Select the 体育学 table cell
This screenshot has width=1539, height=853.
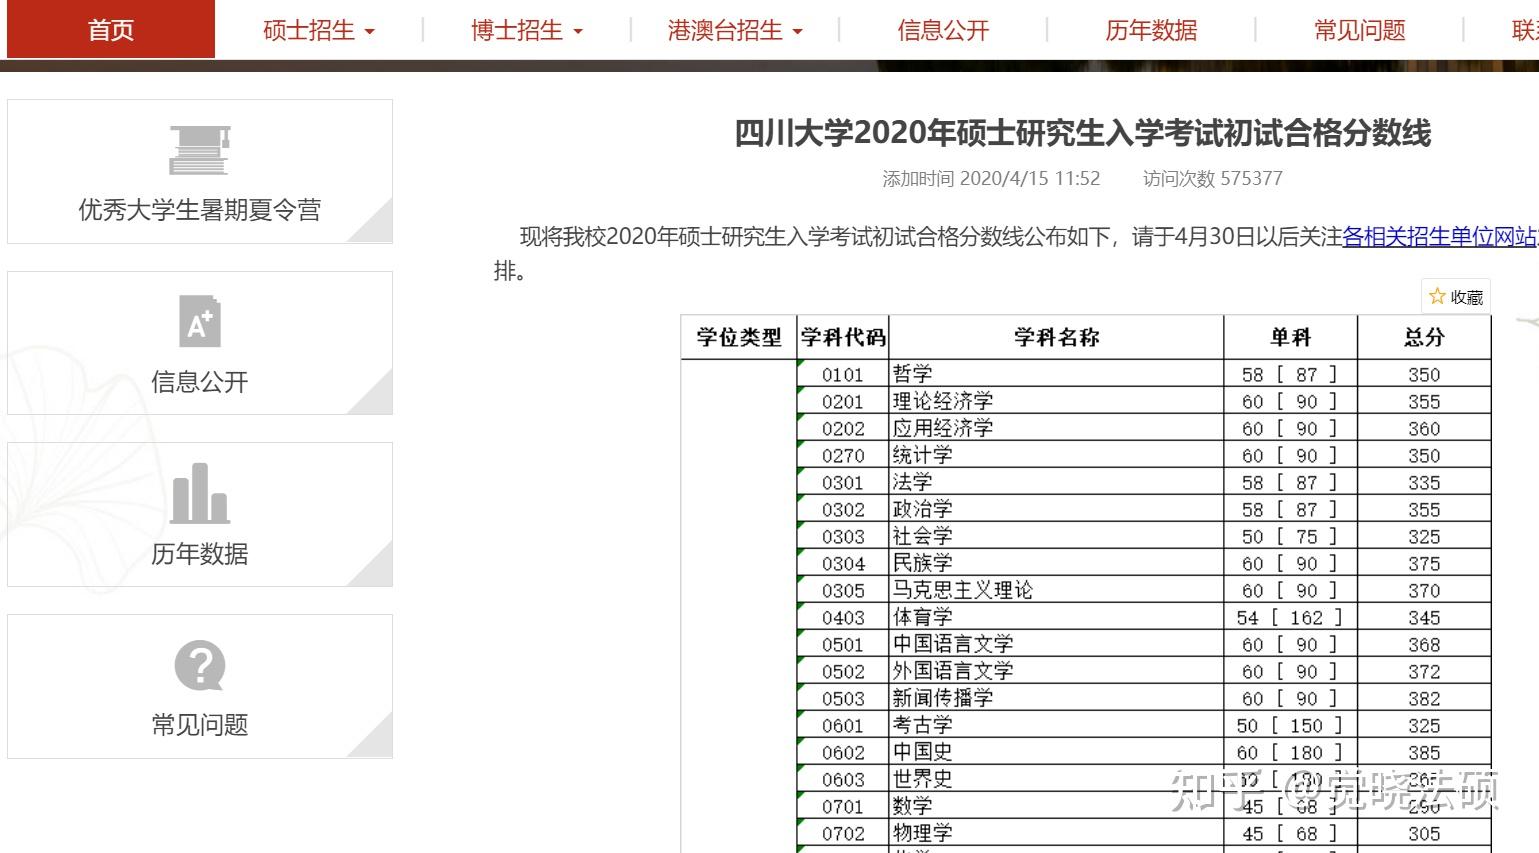point(1056,617)
